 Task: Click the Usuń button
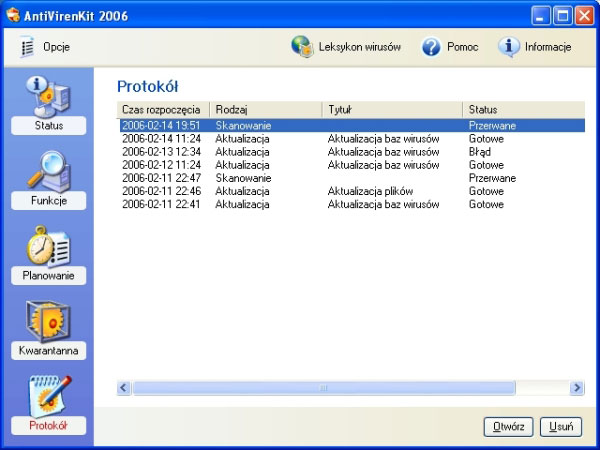pyautogui.click(x=561, y=427)
